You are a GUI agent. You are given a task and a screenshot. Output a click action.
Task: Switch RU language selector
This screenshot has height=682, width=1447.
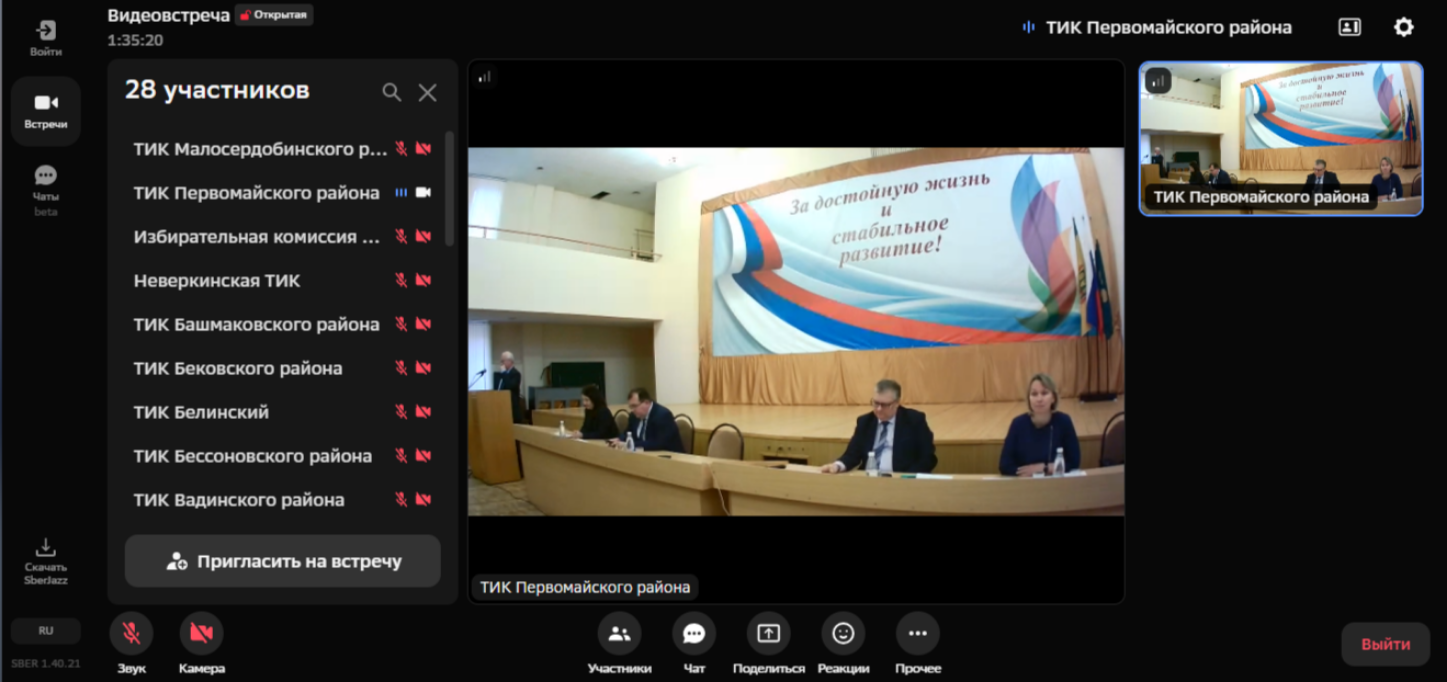click(46, 631)
